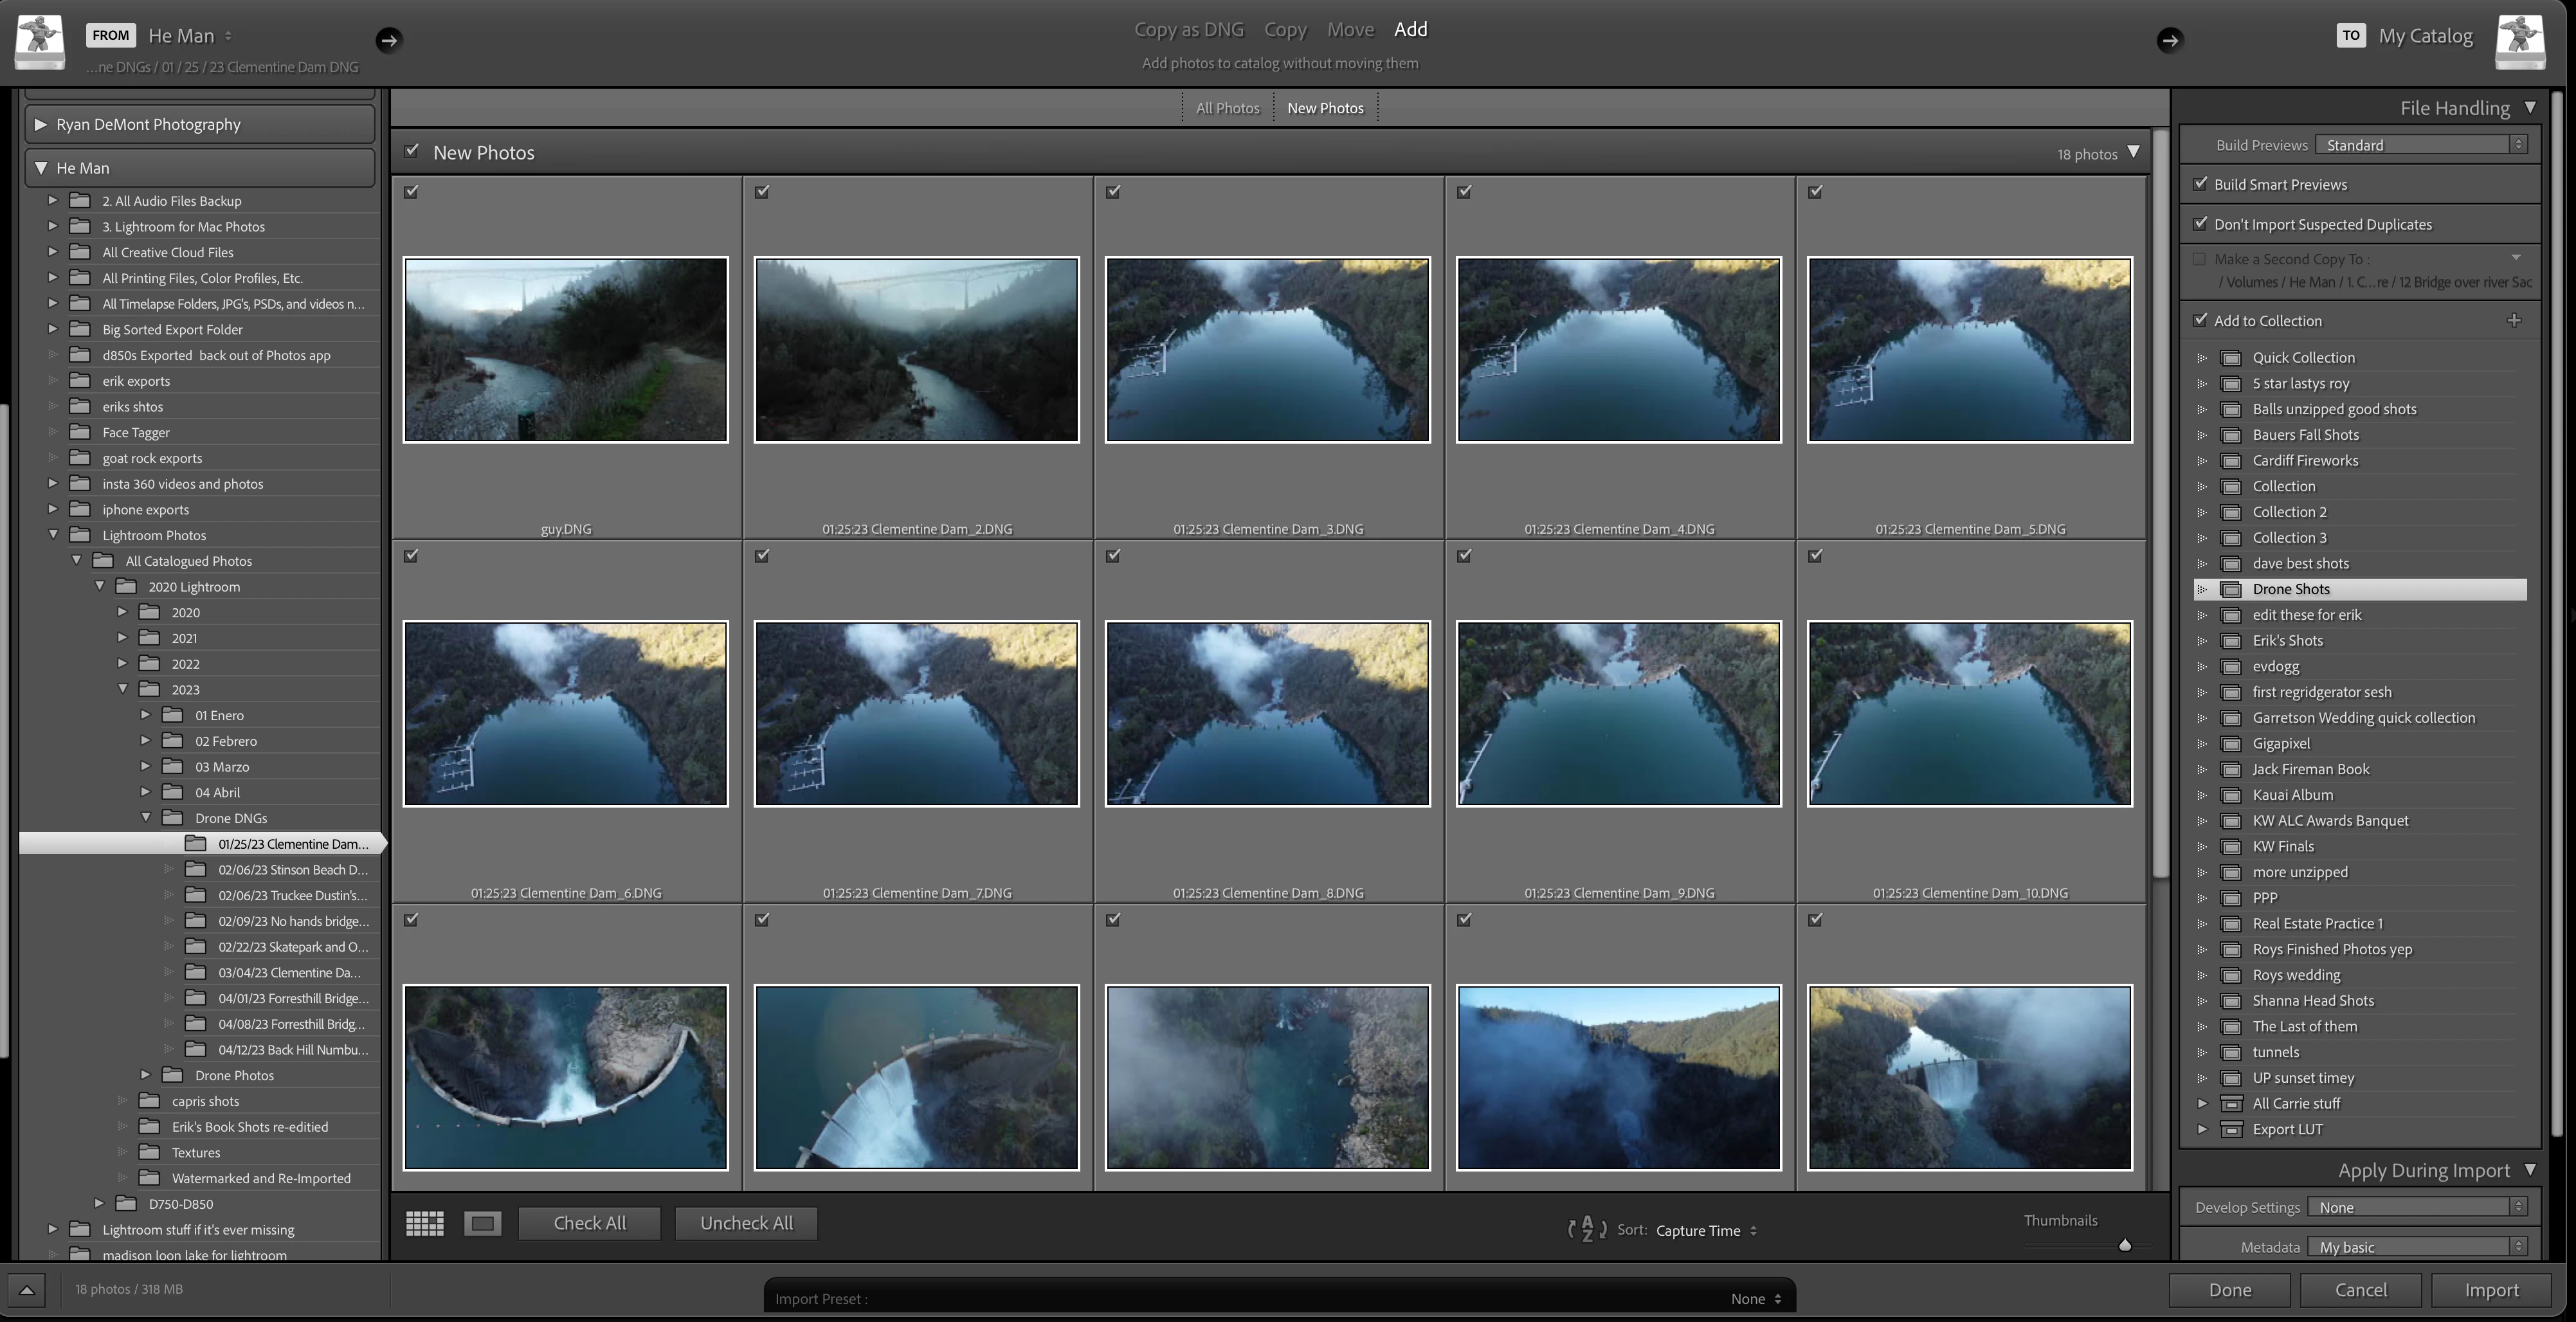Switch to loupe view icon
The image size is (2576, 1322).
click(483, 1223)
